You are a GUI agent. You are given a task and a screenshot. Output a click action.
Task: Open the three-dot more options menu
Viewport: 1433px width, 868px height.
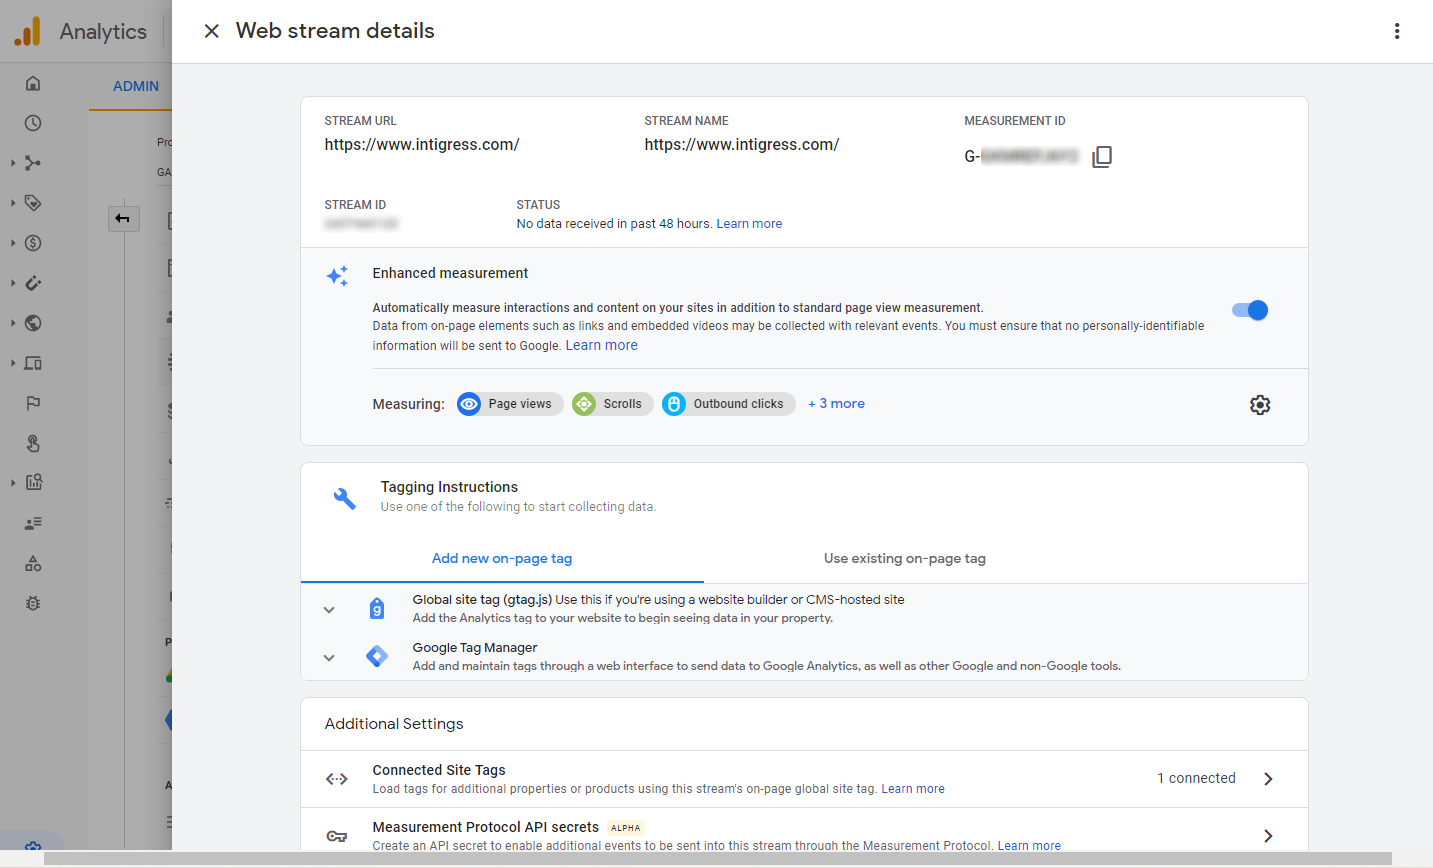click(x=1397, y=31)
